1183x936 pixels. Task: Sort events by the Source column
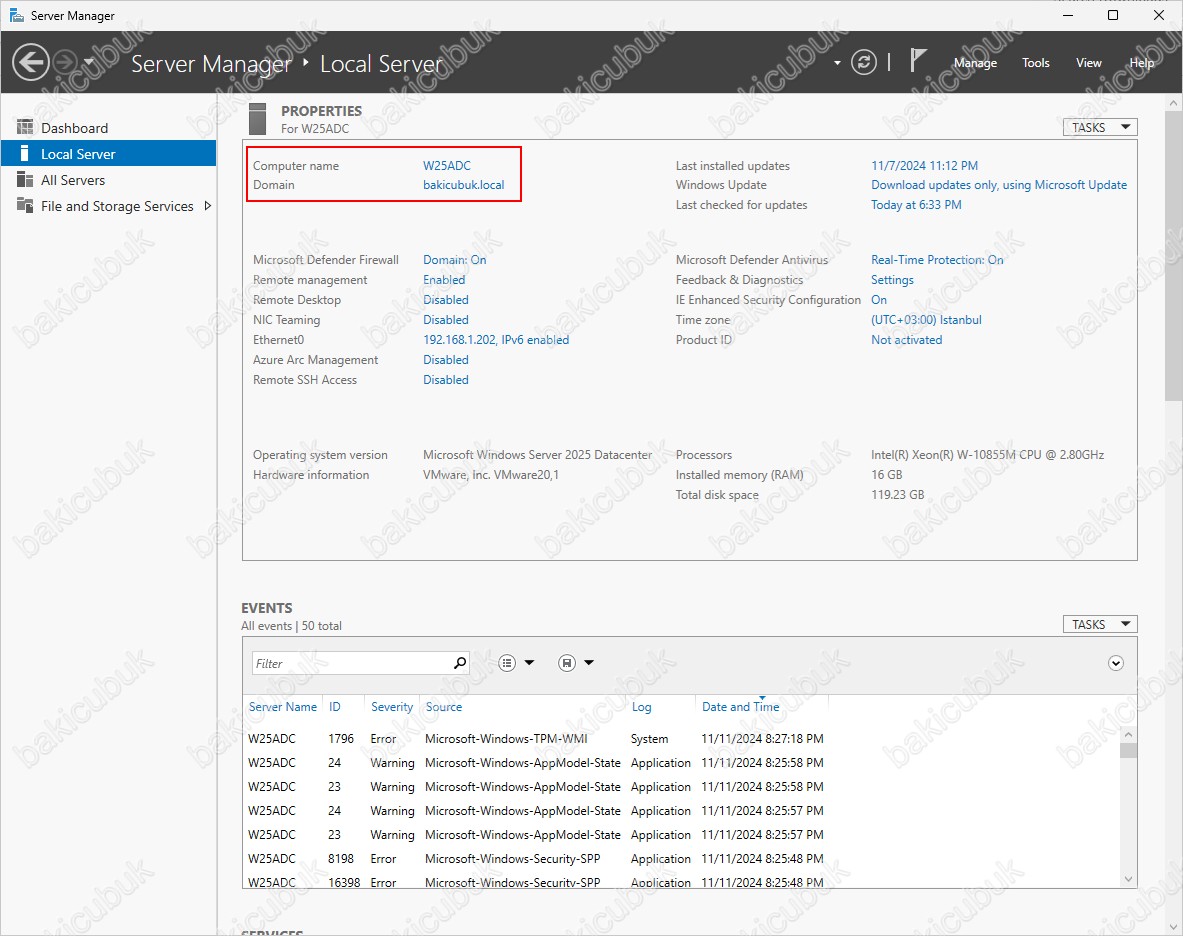444,707
